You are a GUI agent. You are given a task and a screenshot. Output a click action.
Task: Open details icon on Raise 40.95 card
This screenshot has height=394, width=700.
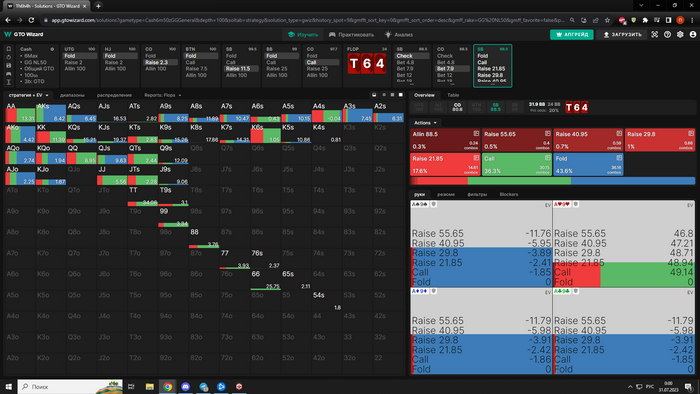click(x=619, y=133)
